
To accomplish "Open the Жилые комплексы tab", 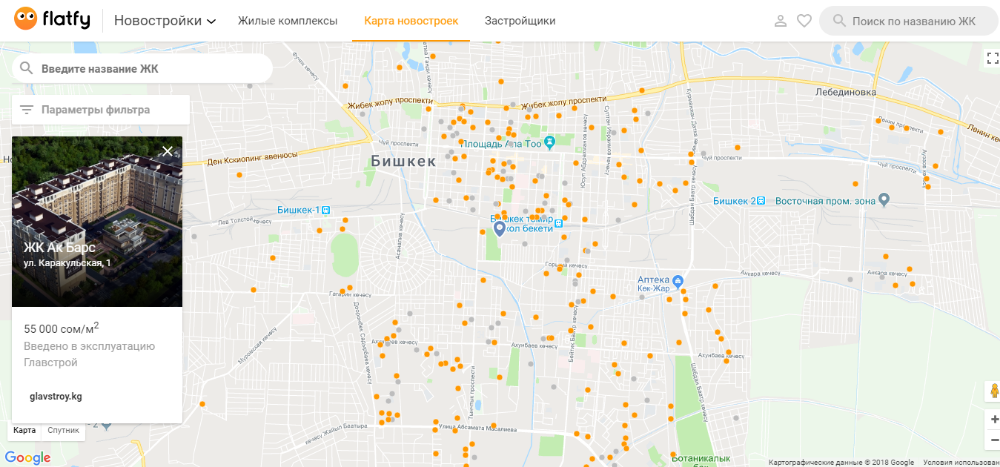I will pos(287,21).
